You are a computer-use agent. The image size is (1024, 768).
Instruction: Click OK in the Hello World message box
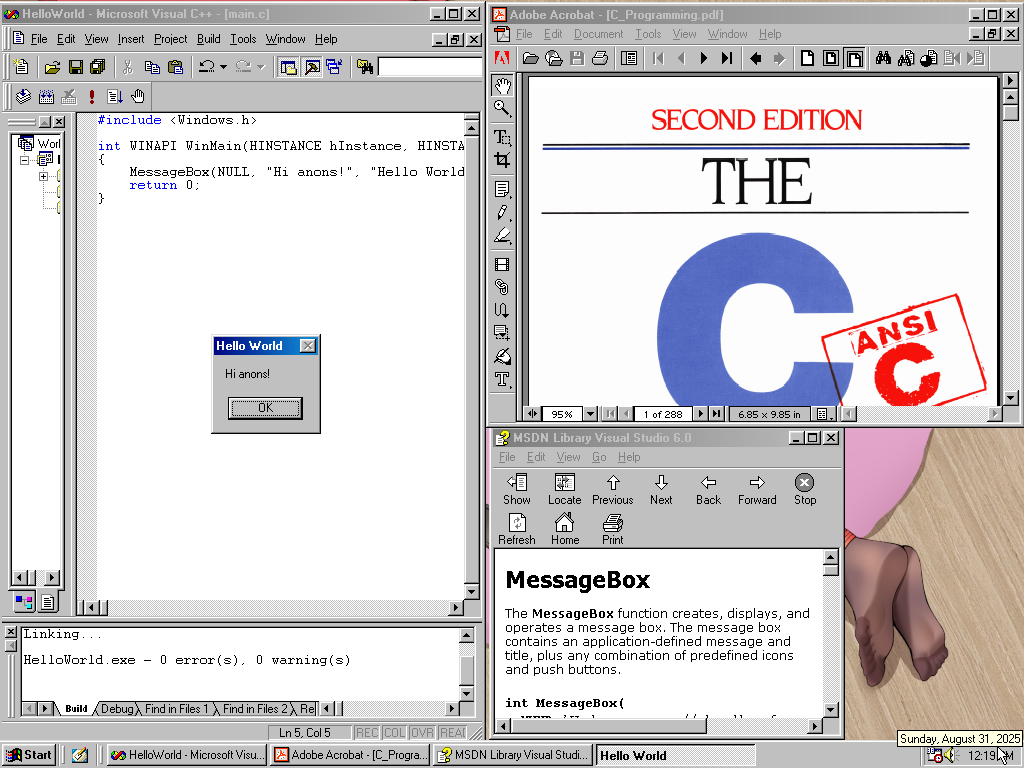coord(265,408)
